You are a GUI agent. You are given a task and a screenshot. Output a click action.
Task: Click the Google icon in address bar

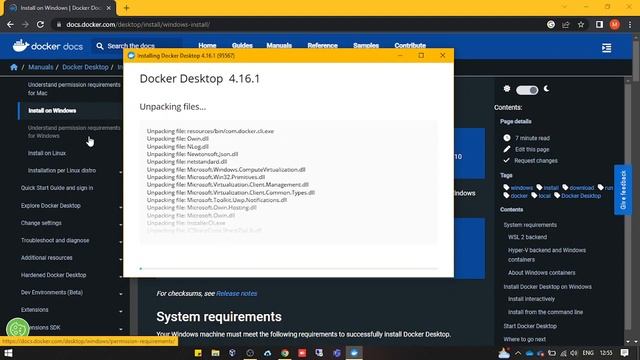[551, 24]
